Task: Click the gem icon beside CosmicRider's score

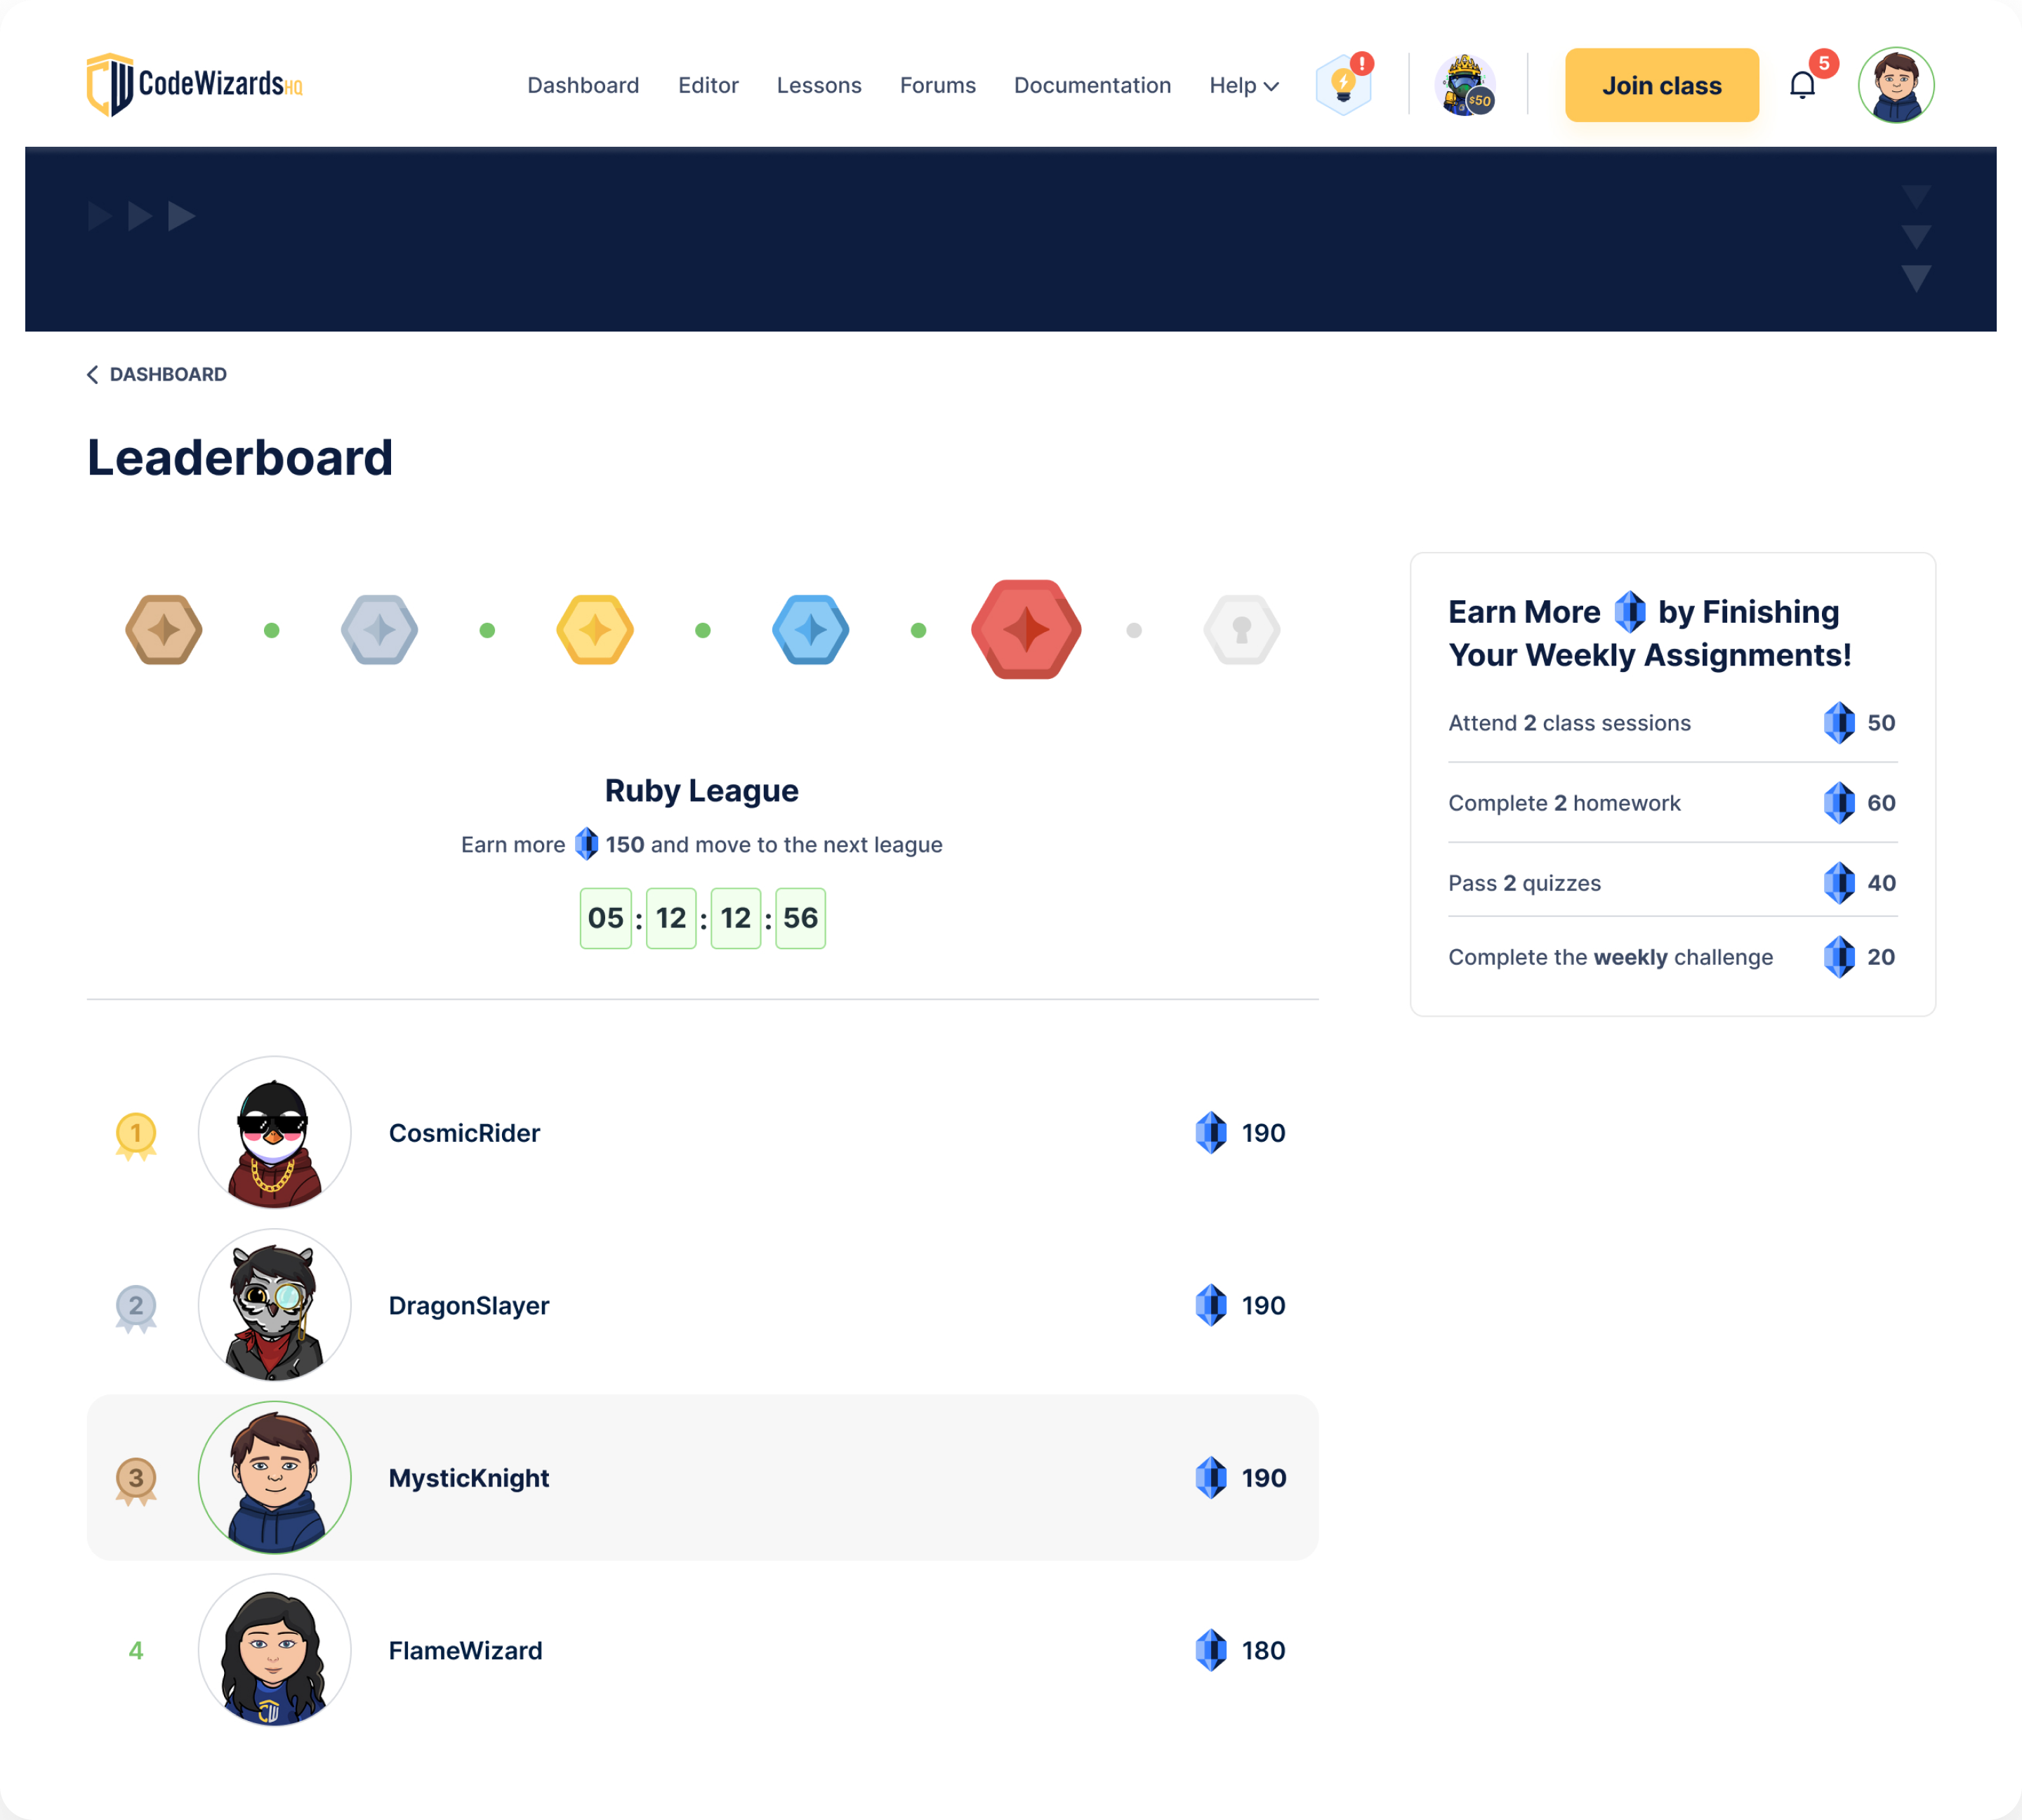Action: [1211, 1133]
